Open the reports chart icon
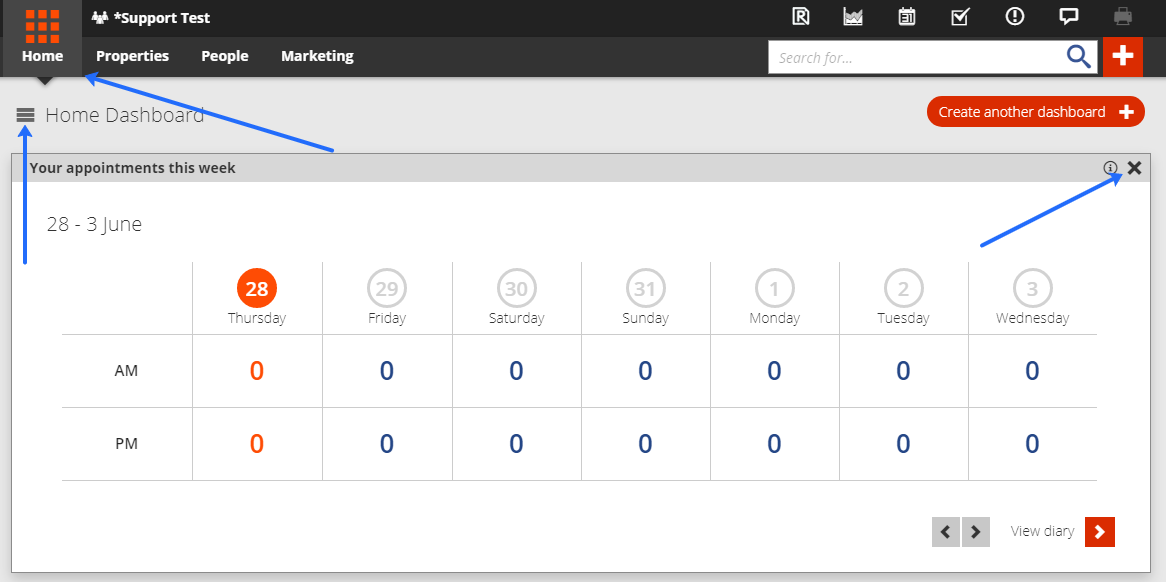1166x582 pixels. [x=853, y=16]
